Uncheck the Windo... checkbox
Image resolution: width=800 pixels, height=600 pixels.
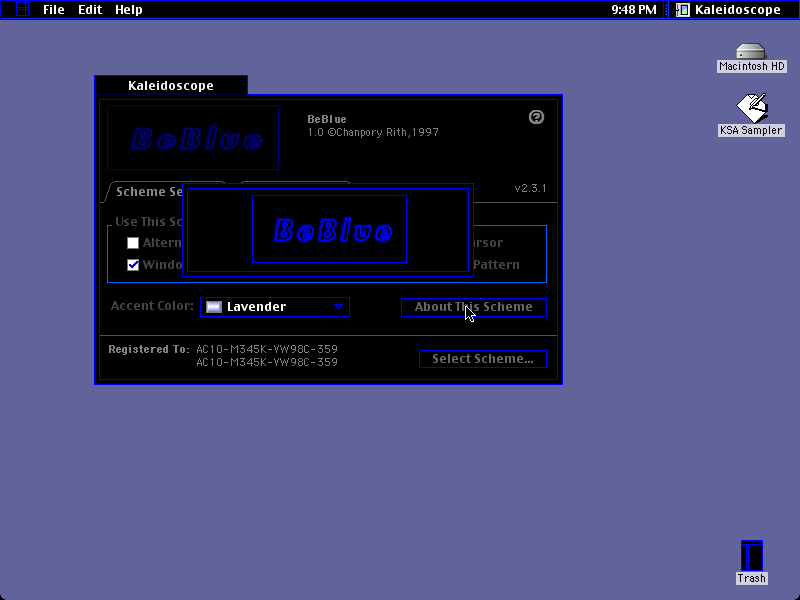pyautogui.click(x=133, y=265)
